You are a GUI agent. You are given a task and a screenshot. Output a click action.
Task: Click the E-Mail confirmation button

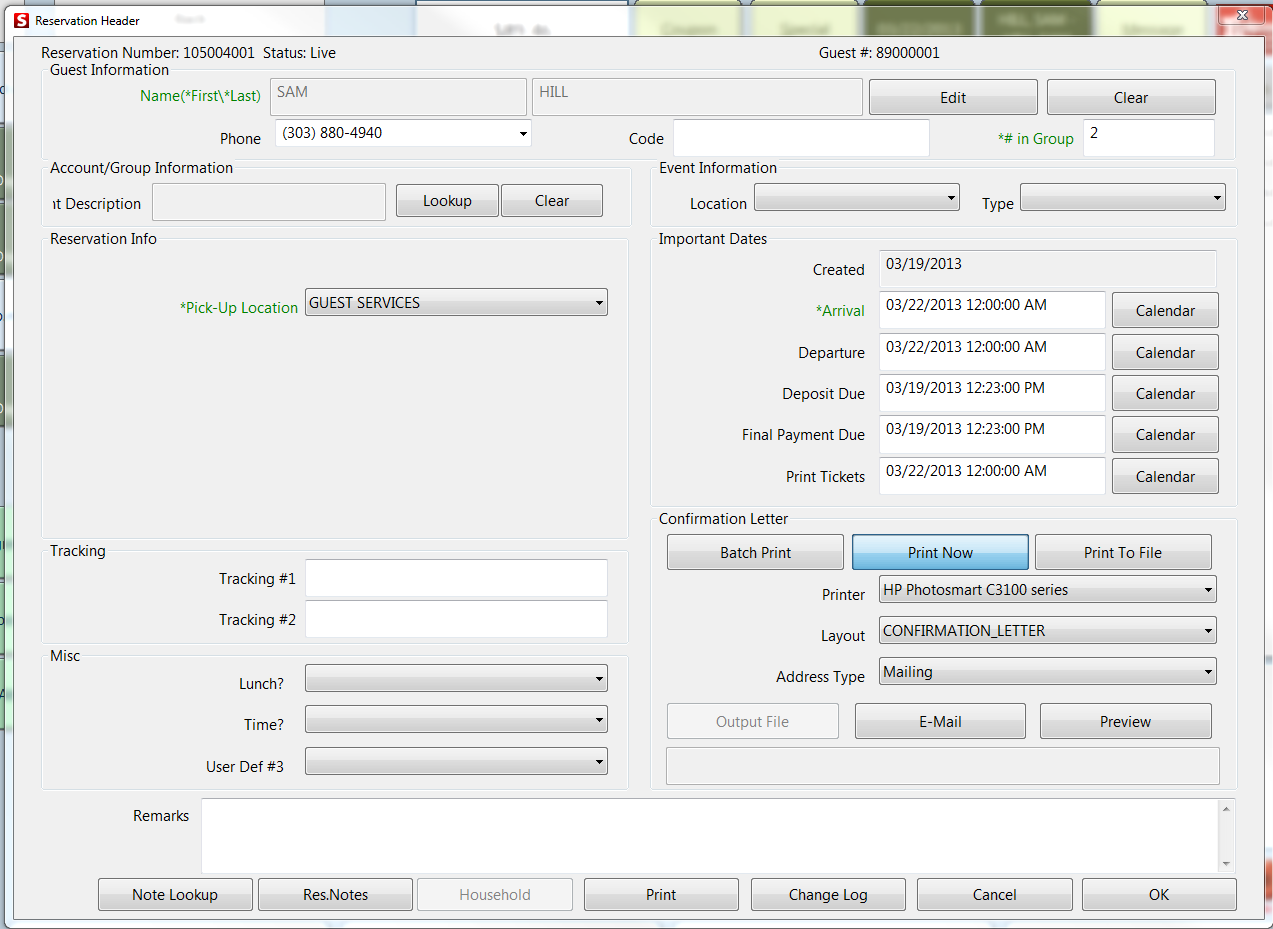coord(939,722)
